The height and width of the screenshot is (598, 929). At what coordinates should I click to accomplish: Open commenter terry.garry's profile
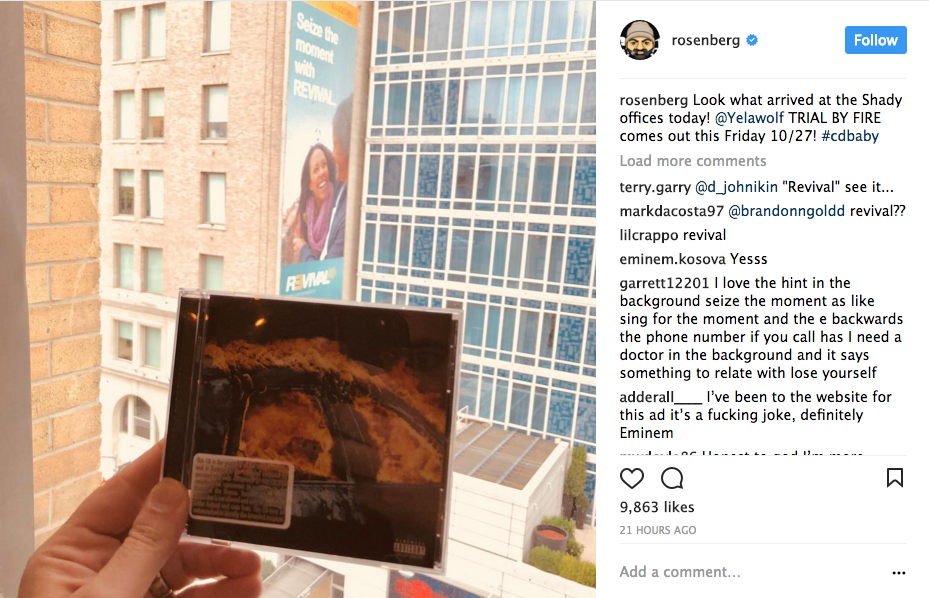(655, 187)
